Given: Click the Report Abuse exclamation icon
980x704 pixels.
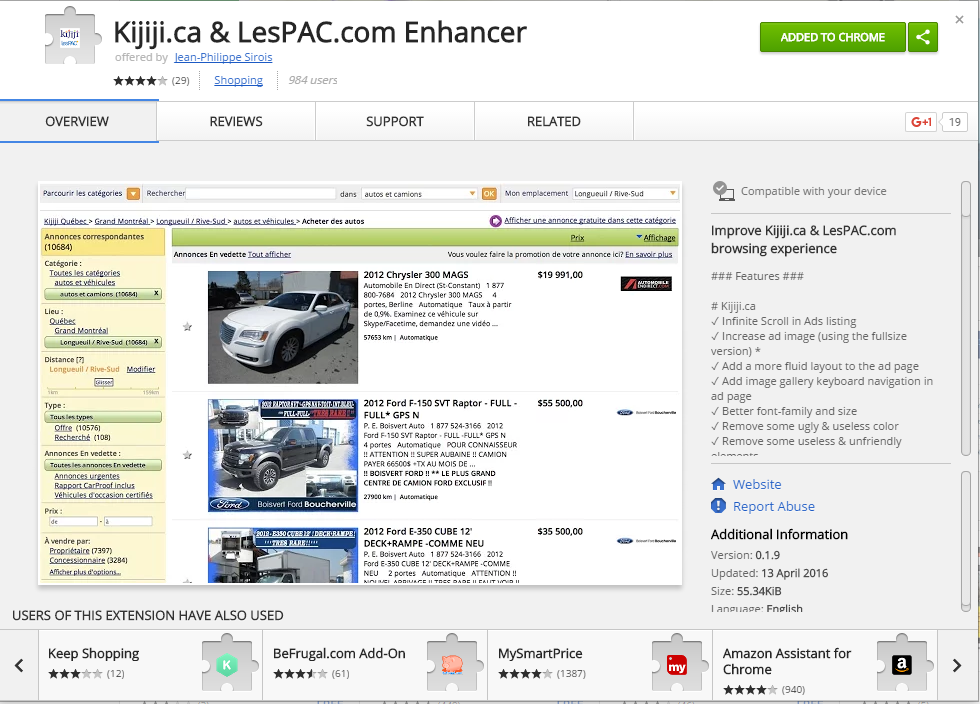Looking at the screenshot, I should [718, 506].
